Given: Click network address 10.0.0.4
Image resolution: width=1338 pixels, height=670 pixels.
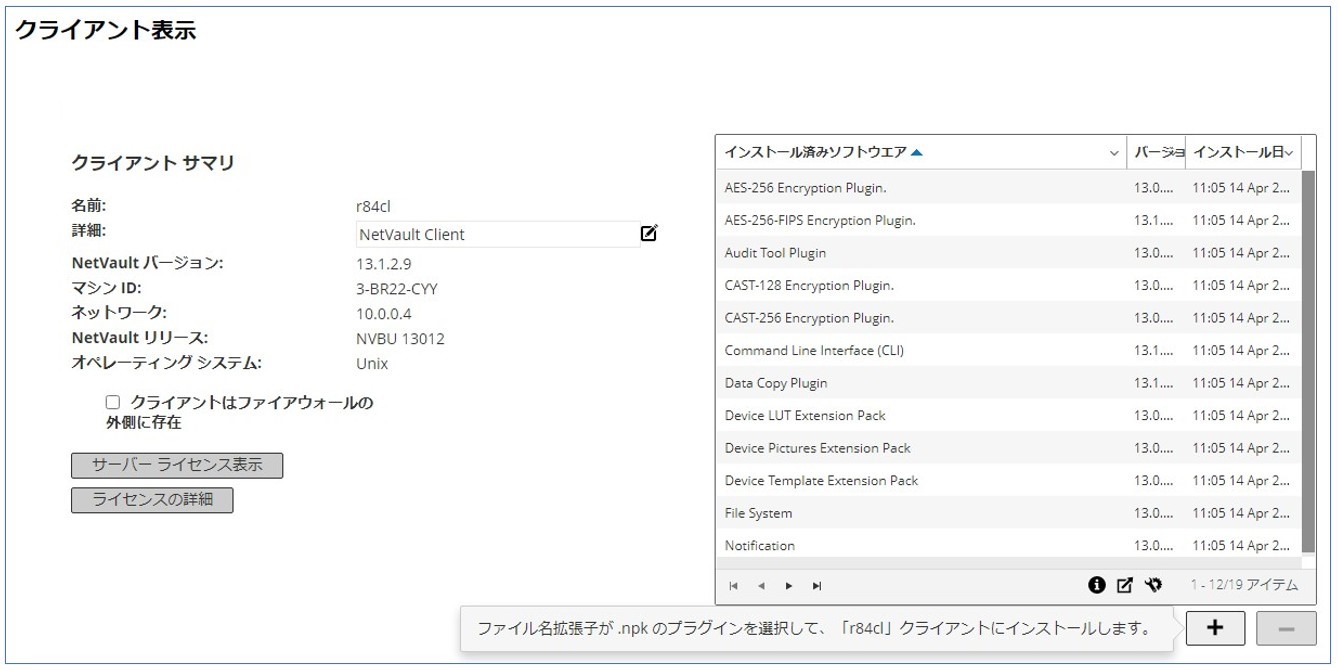Looking at the screenshot, I should point(384,314).
